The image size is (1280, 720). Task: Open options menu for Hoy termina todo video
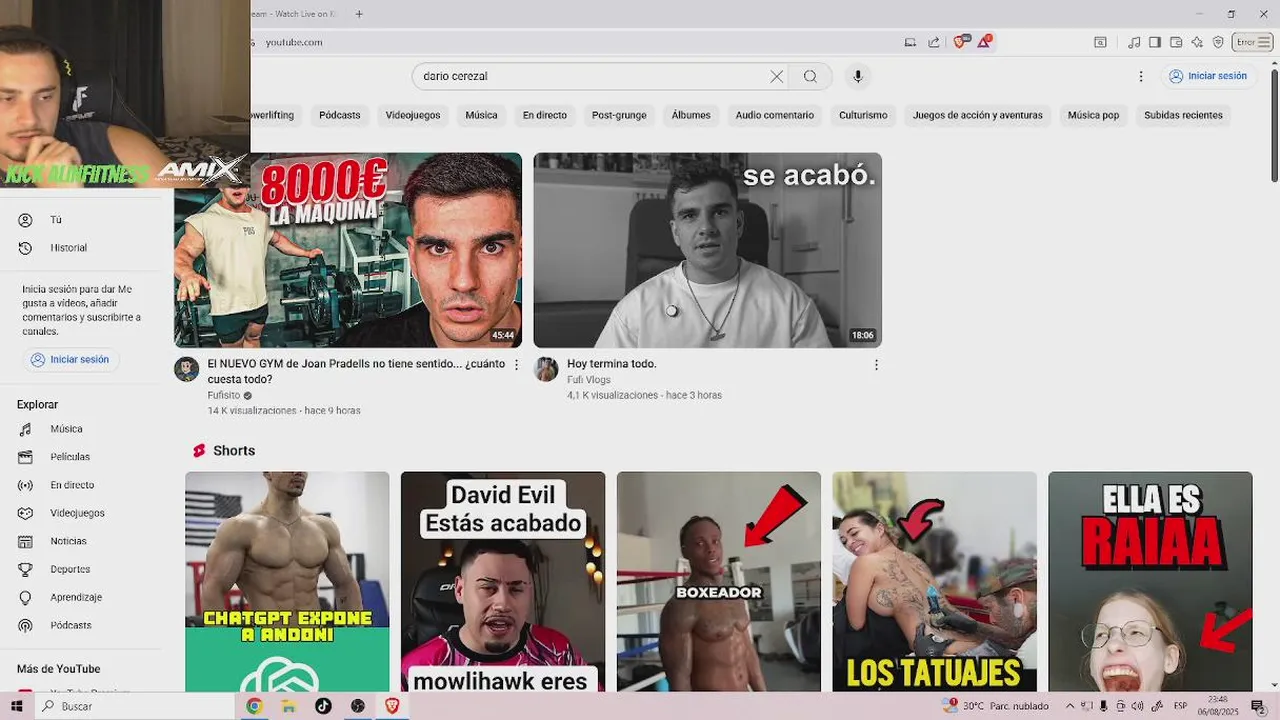[876, 365]
